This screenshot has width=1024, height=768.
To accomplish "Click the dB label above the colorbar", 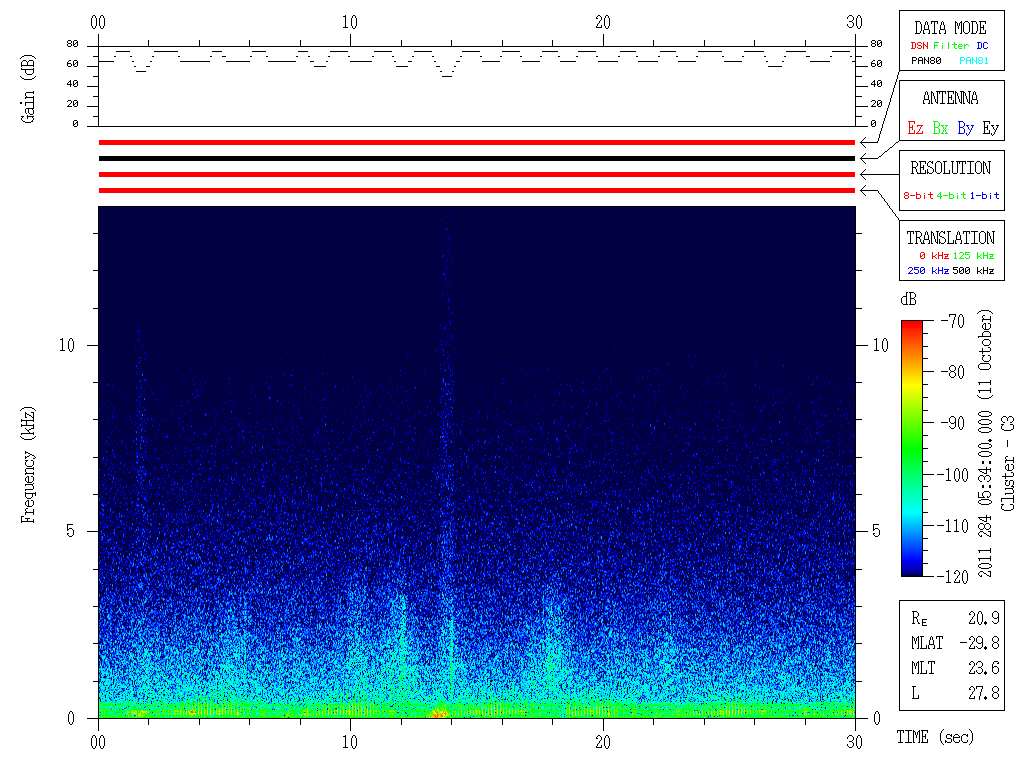I will (908, 299).
